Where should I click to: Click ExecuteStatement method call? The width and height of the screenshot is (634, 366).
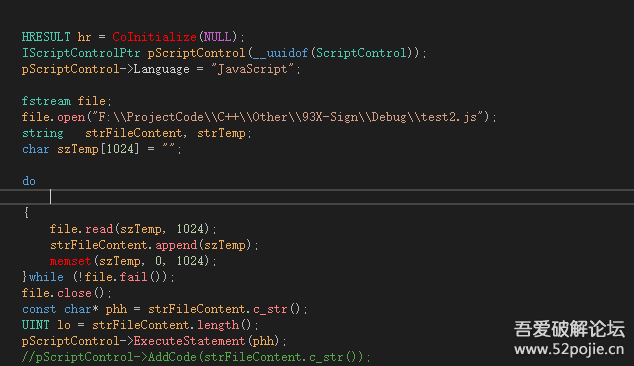click(190, 341)
